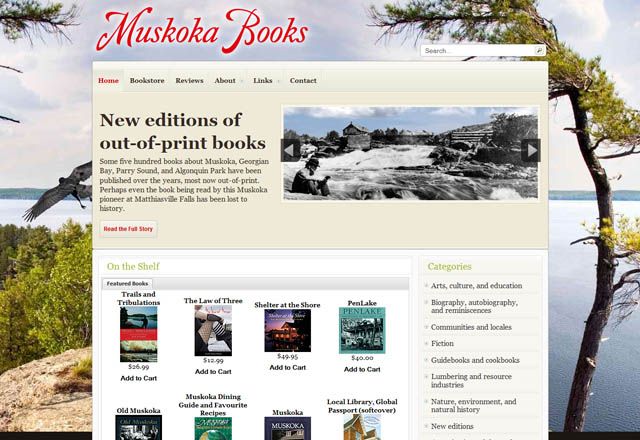This screenshot has height=440, width=640.
Task: Open Shelter at the Shore cover image
Action: [287, 331]
